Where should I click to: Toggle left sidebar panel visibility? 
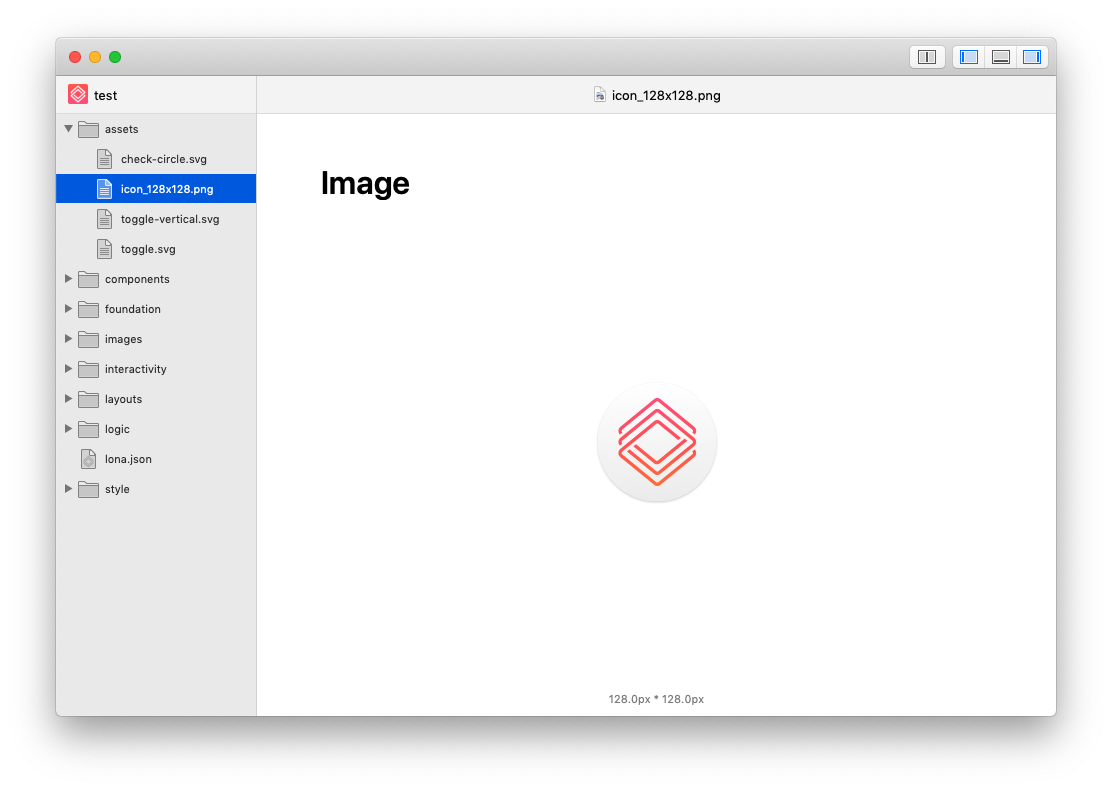[969, 57]
